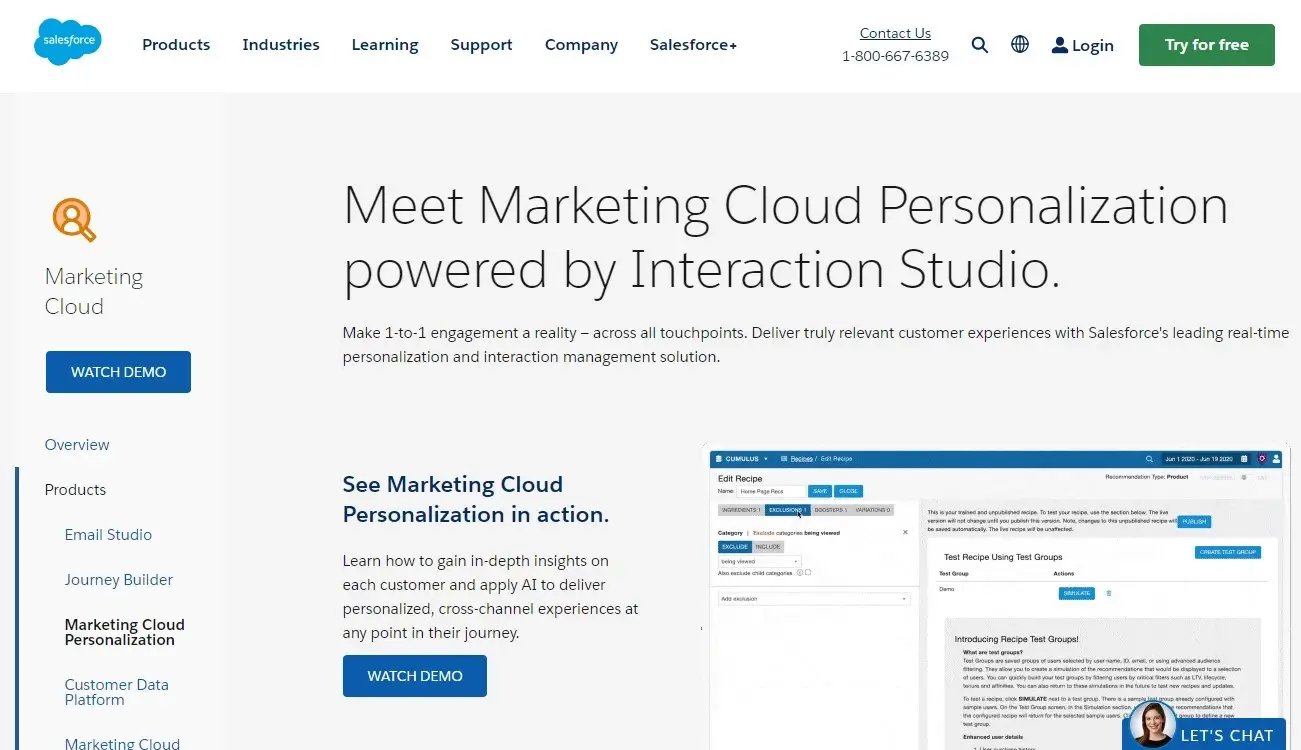This screenshot has height=750, width=1301.
Task: Click the sidebar WATCH DEMO button
Action: pos(118,372)
